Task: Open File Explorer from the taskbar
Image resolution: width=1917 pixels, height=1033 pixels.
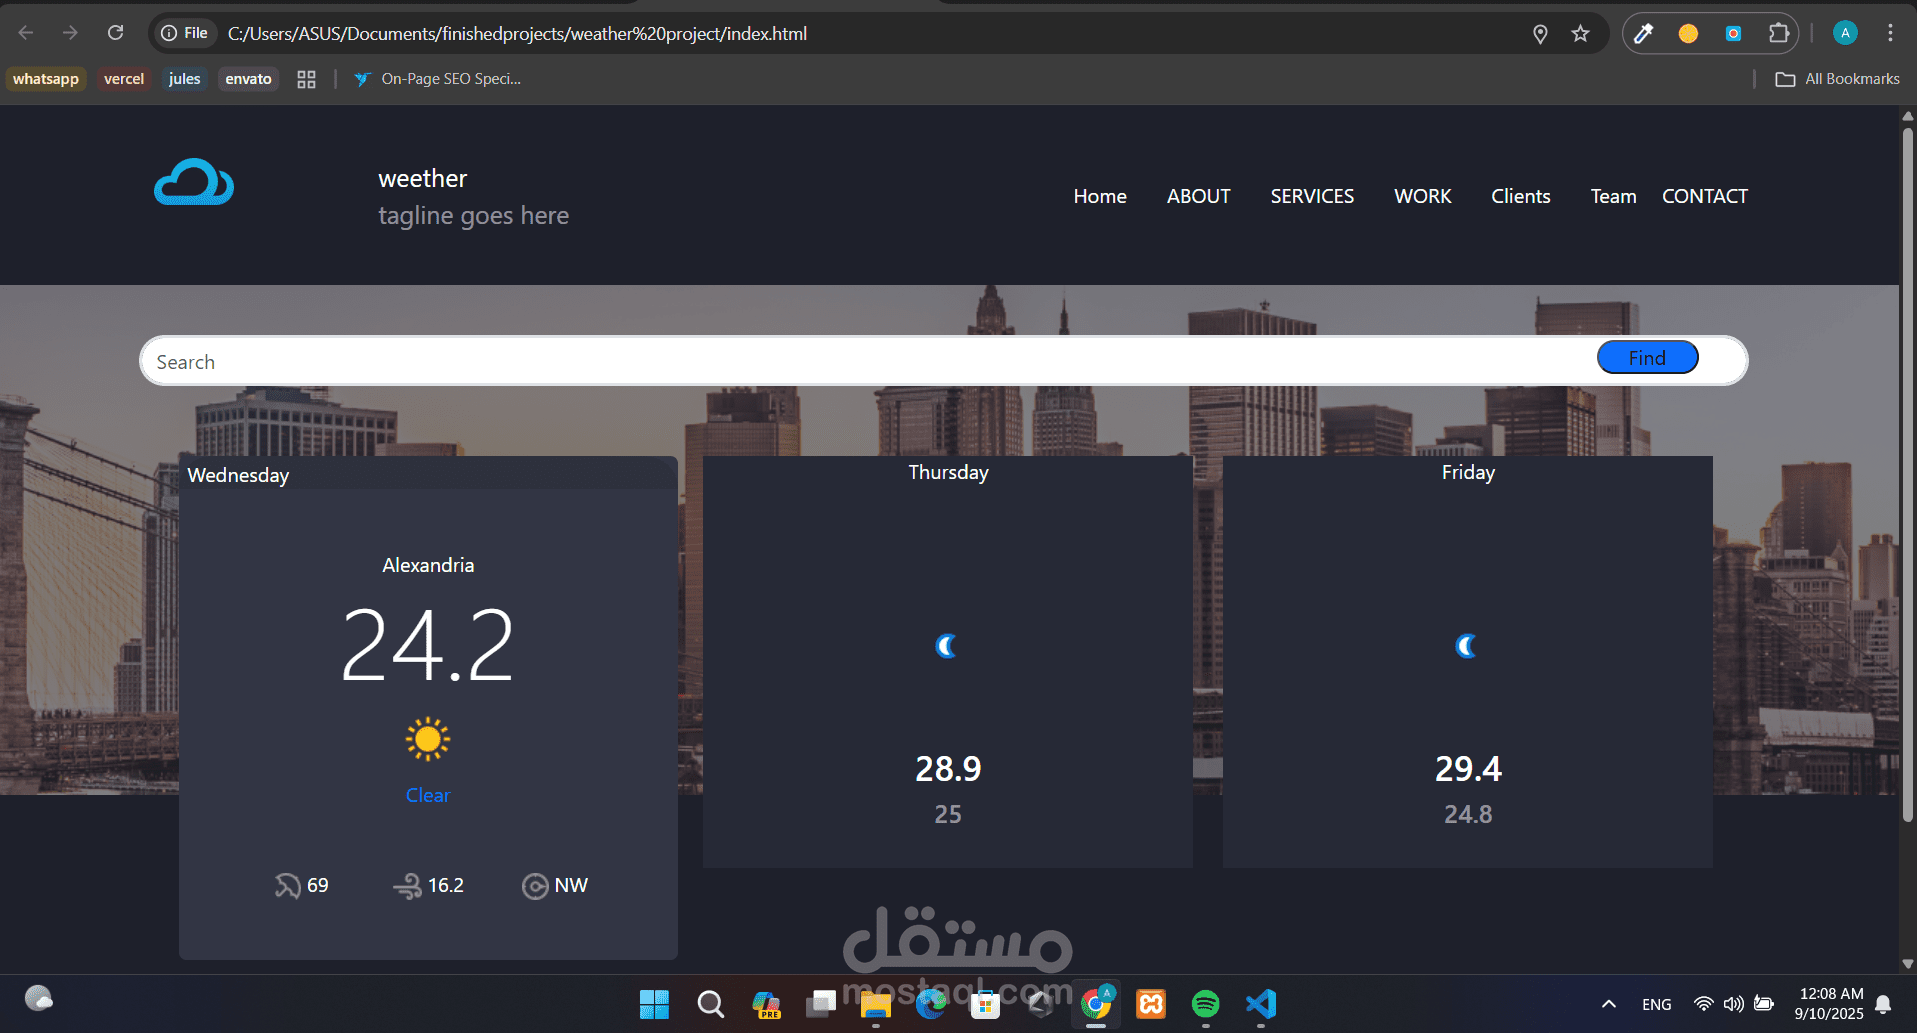Action: click(x=876, y=1004)
